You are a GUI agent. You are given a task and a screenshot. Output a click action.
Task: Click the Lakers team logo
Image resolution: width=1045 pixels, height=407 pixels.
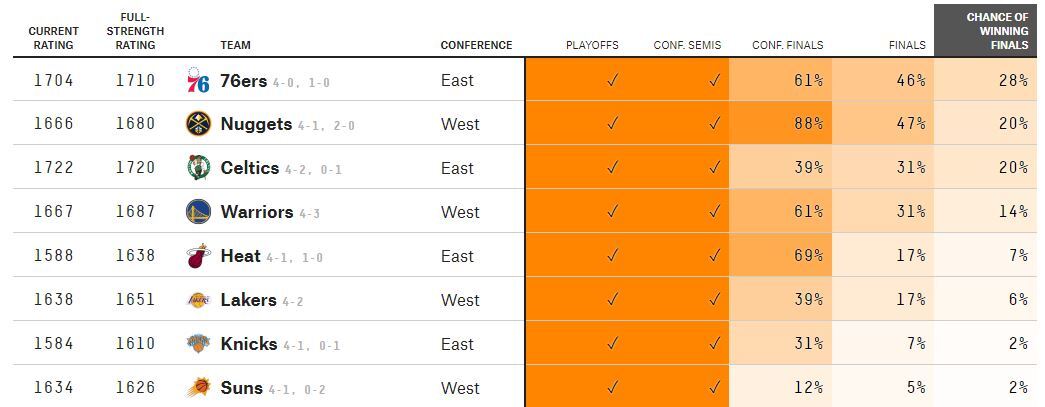pyautogui.click(x=198, y=300)
